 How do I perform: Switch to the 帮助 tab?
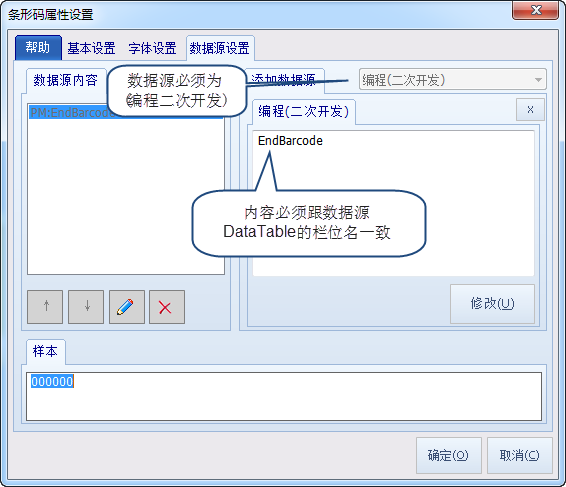coord(38,47)
